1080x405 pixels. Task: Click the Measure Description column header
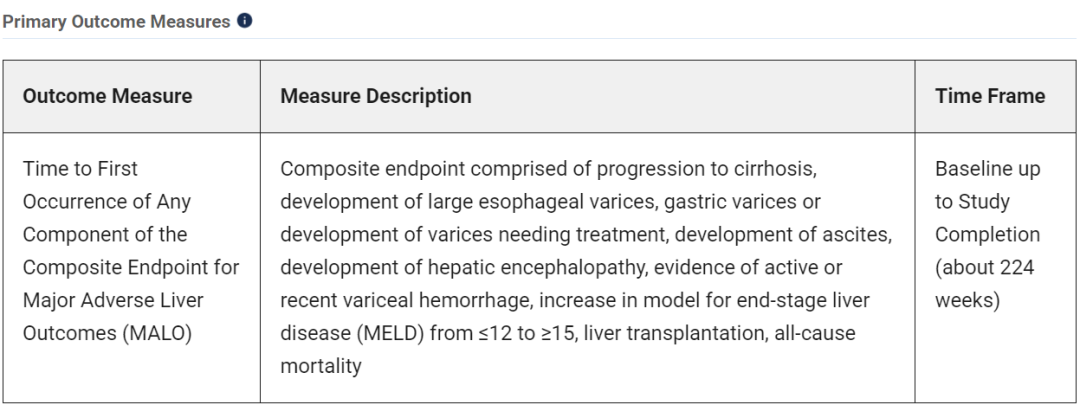(376, 96)
